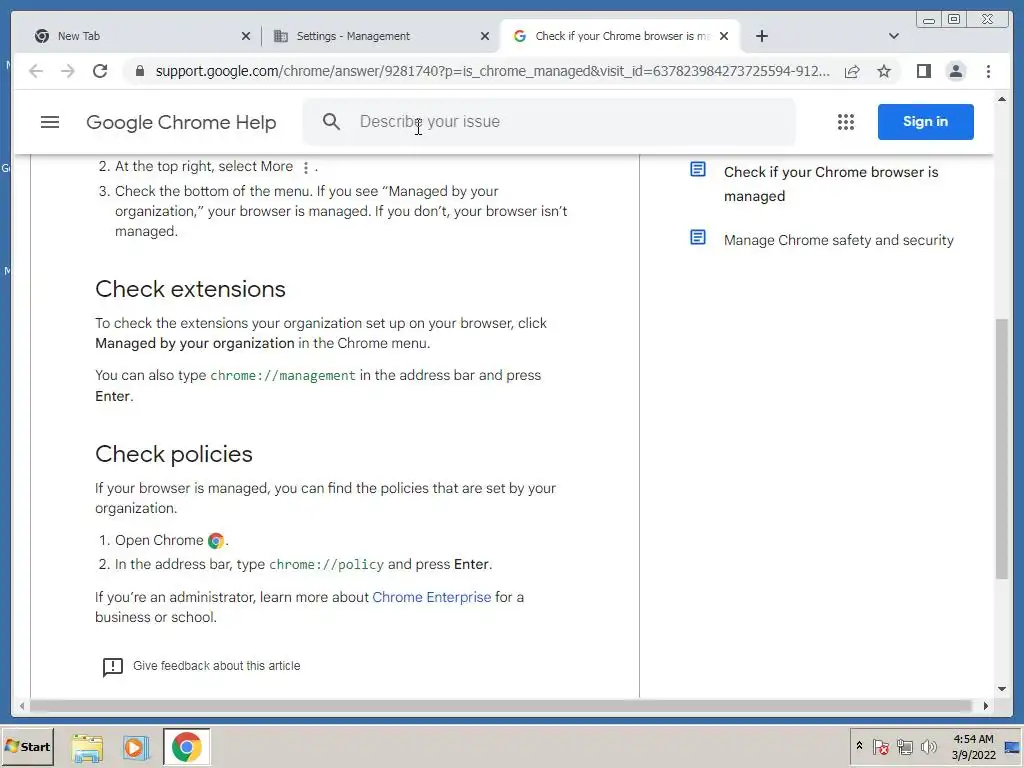Open the Chrome side panel
This screenshot has width=1024, height=768.
click(923, 71)
